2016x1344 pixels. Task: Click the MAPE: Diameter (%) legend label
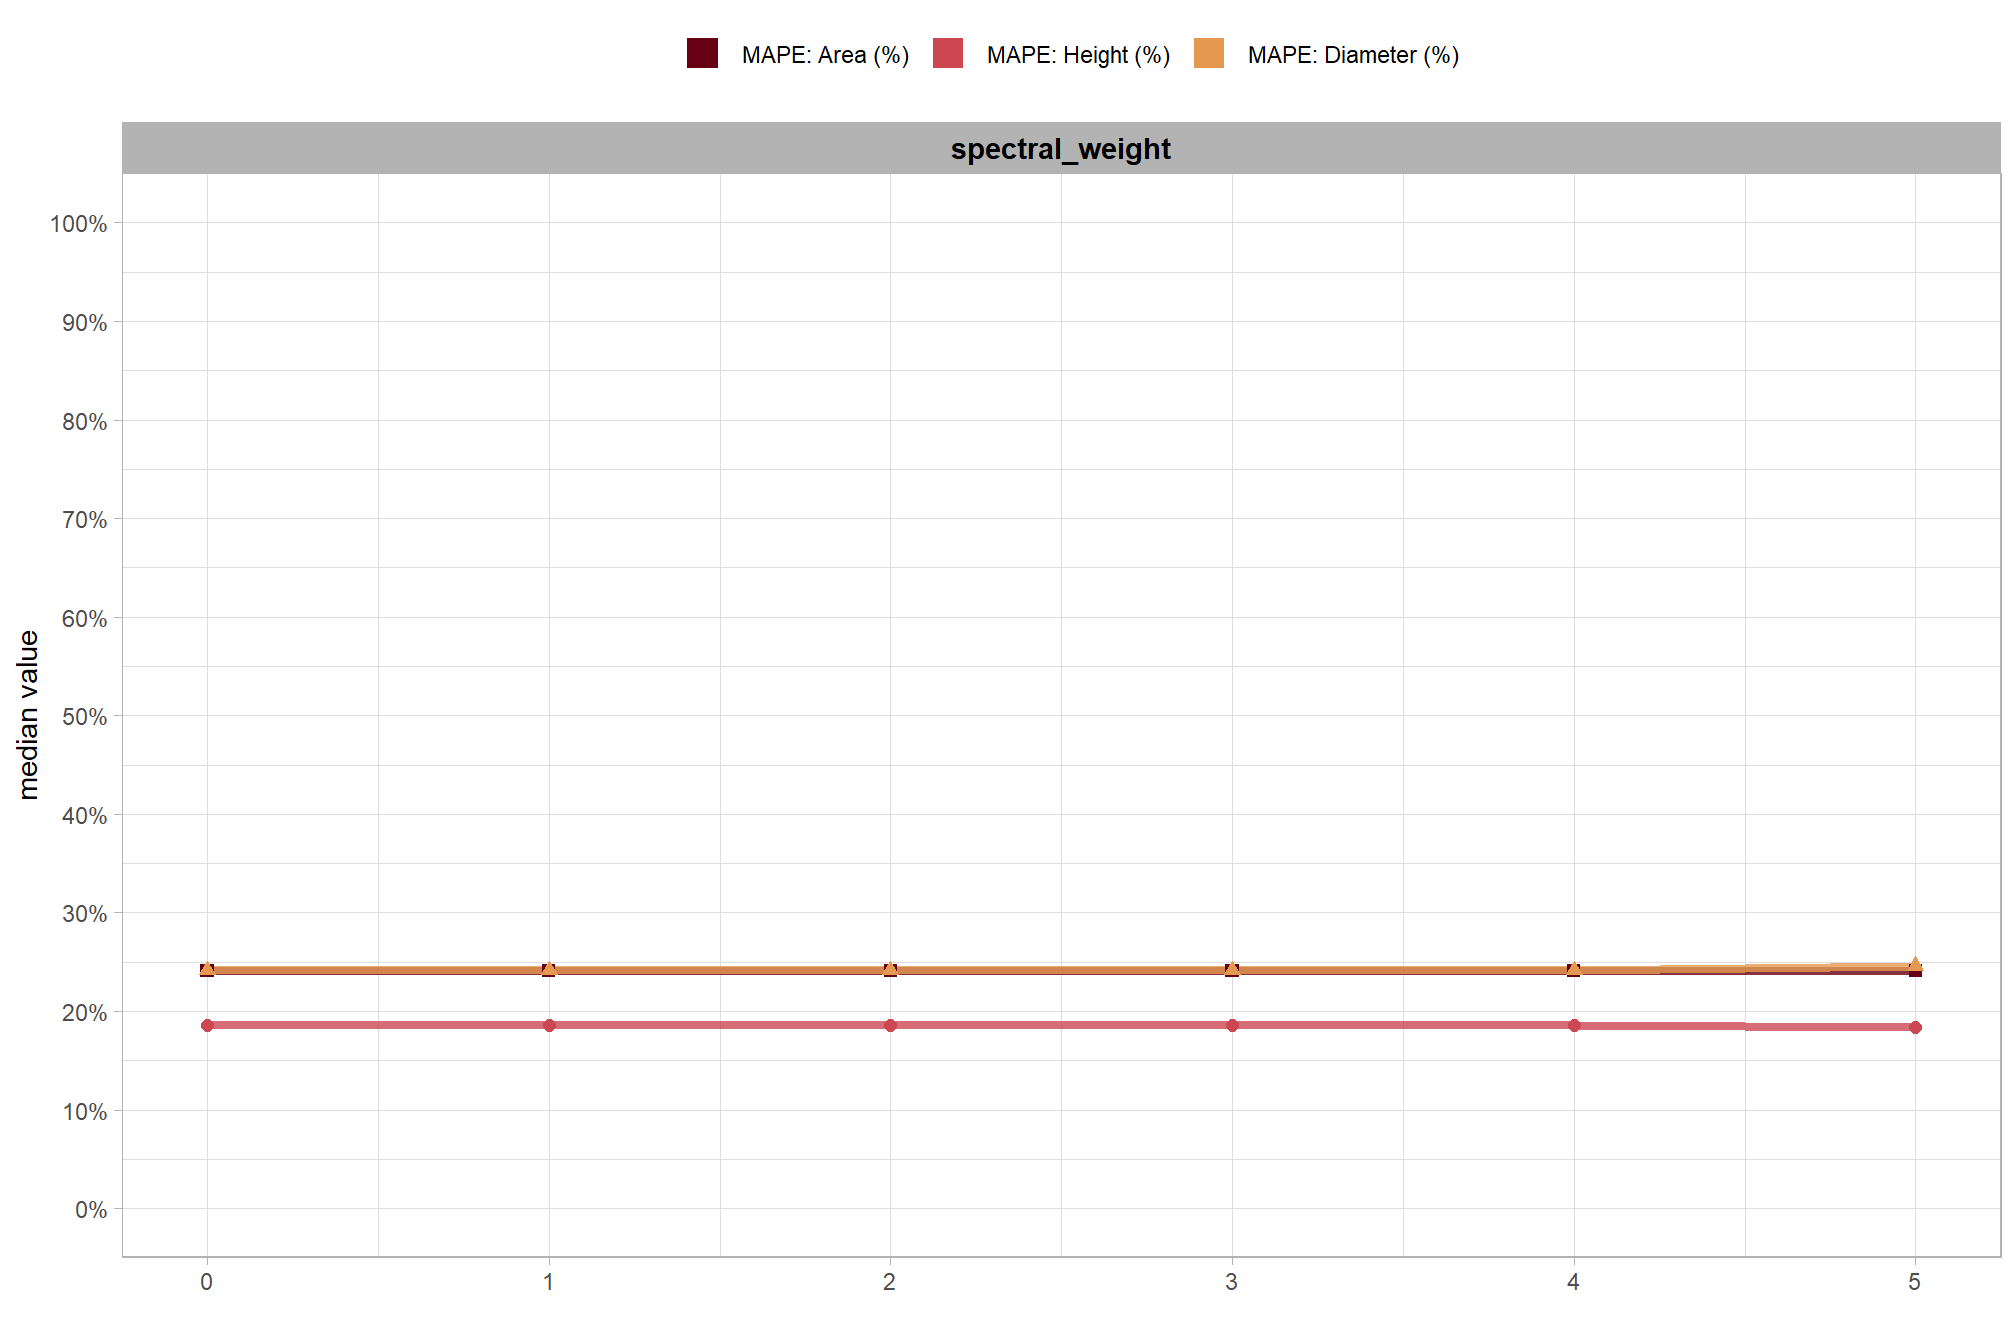1353,55
